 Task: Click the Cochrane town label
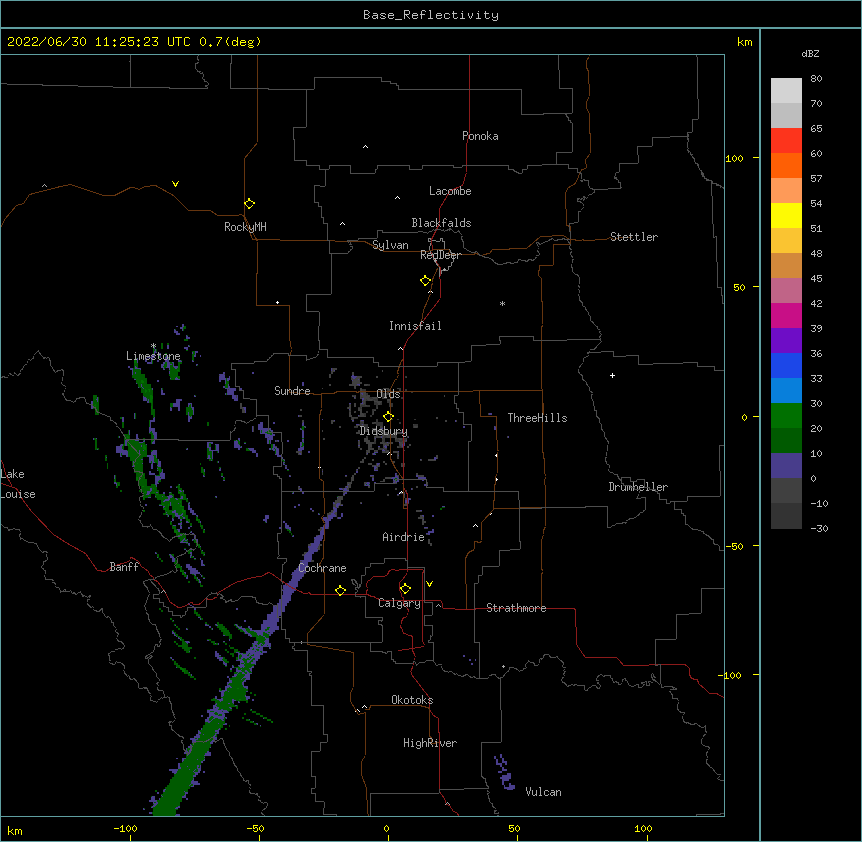[x=322, y=568]
